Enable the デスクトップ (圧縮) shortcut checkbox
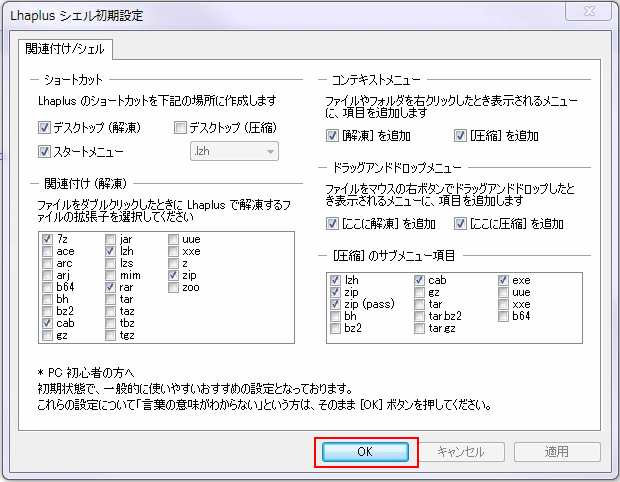This screenshot has height=482, width=620. (x=181, y=128)
